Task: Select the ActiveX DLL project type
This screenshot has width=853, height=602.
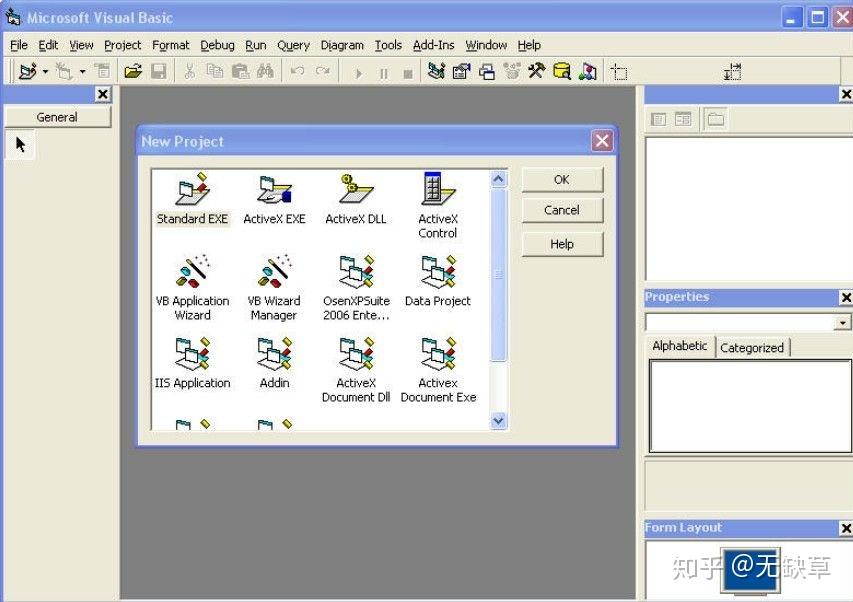Action: (x=356, y=199)
